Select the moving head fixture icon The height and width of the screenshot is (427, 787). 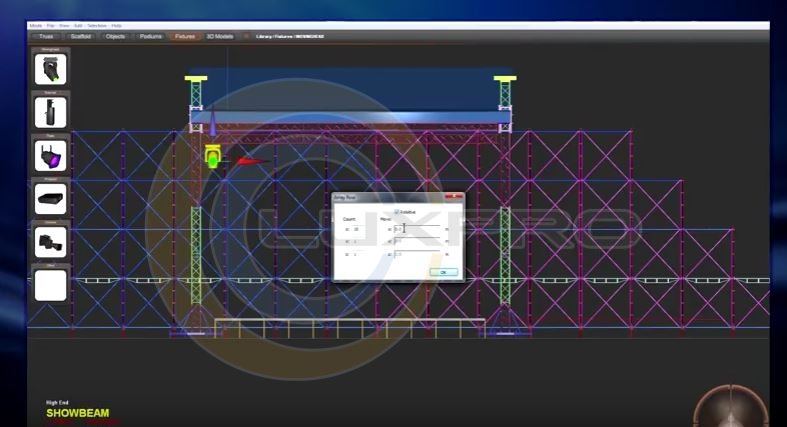pyautogui.click(x=50, y=69)
